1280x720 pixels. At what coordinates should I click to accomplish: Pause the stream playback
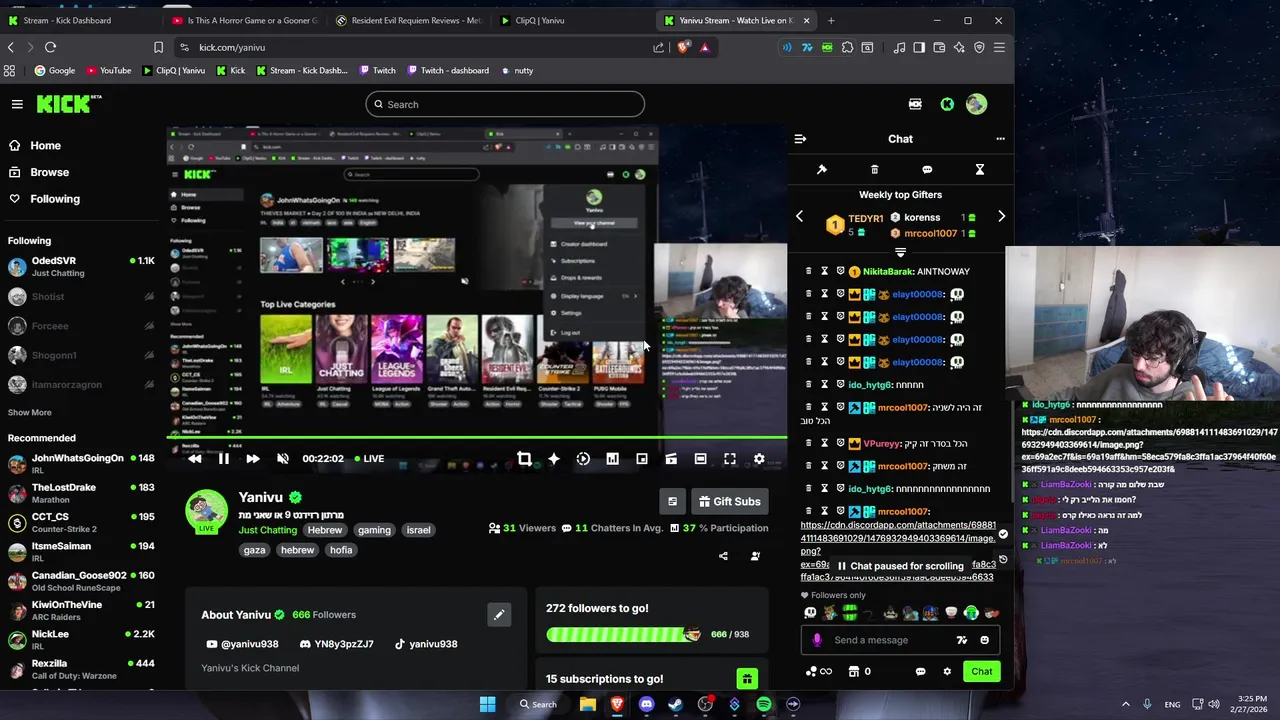point(224,459)
